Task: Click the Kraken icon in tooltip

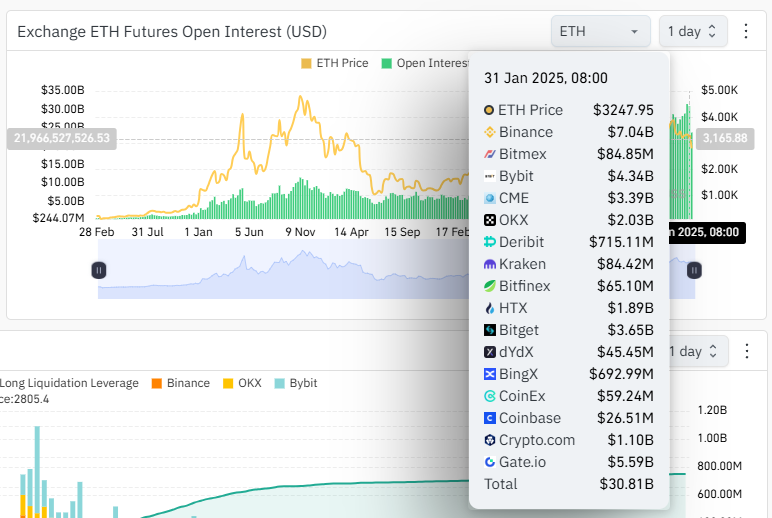Action: pos(490,264)
